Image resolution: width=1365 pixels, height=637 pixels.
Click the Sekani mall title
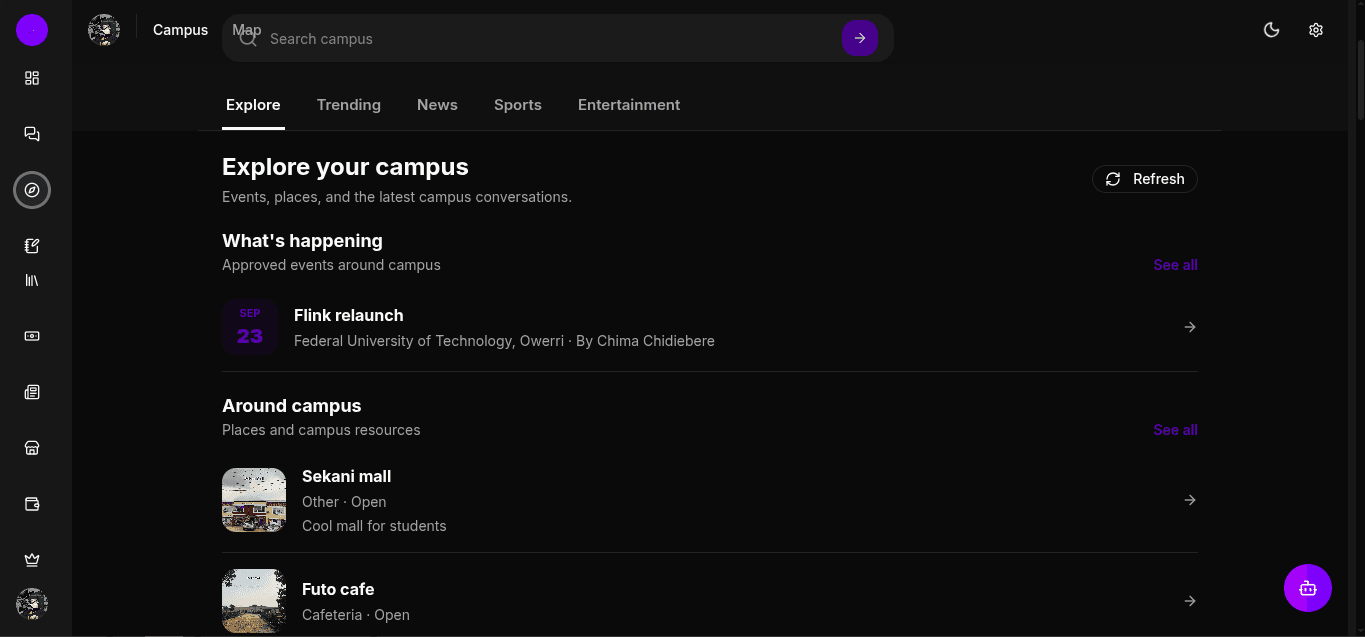pyautogui.click(x=347, y=476)
